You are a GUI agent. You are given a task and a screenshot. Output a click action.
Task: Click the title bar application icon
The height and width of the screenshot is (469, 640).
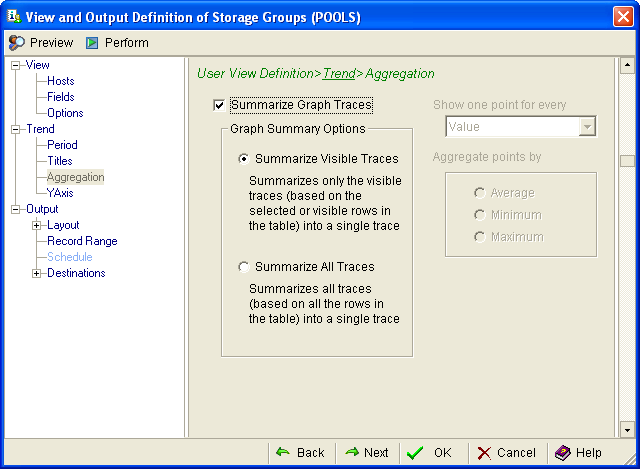13,17
